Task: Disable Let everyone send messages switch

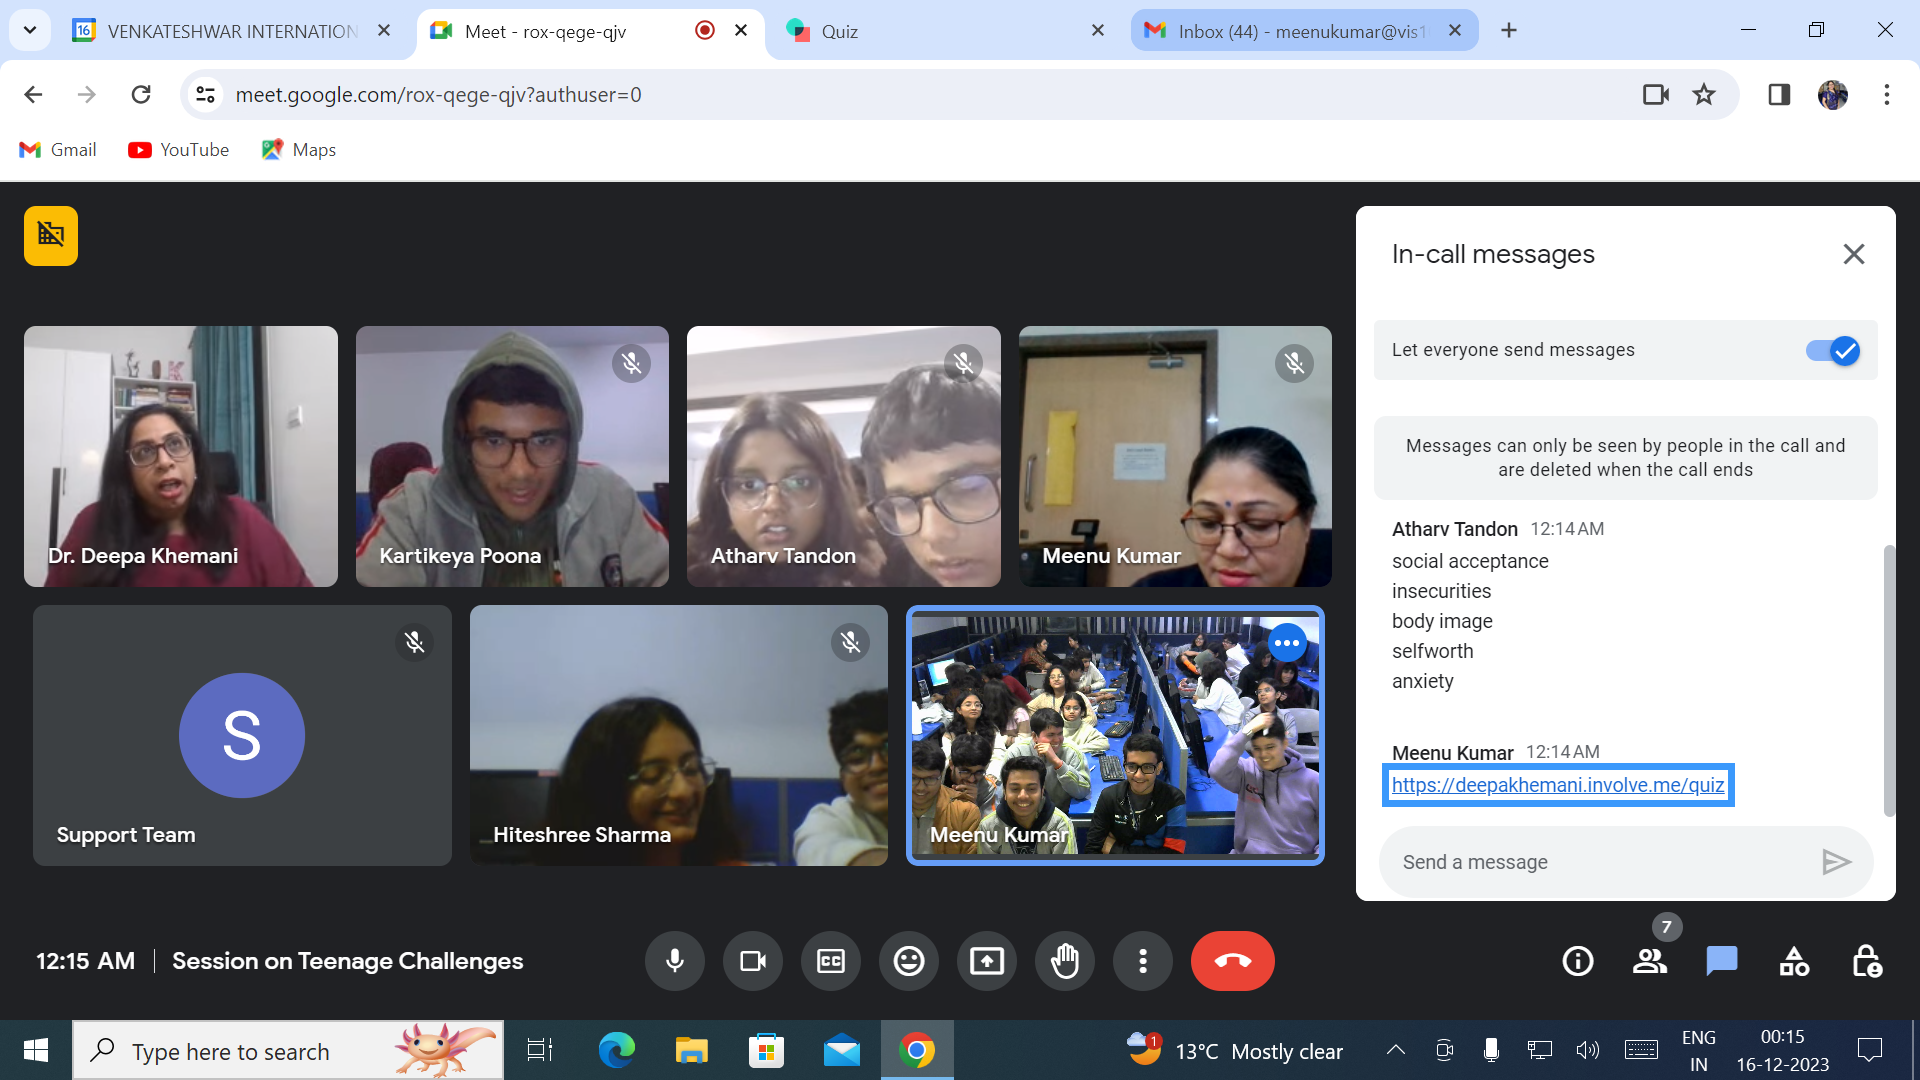Action: coord(1832,351)
